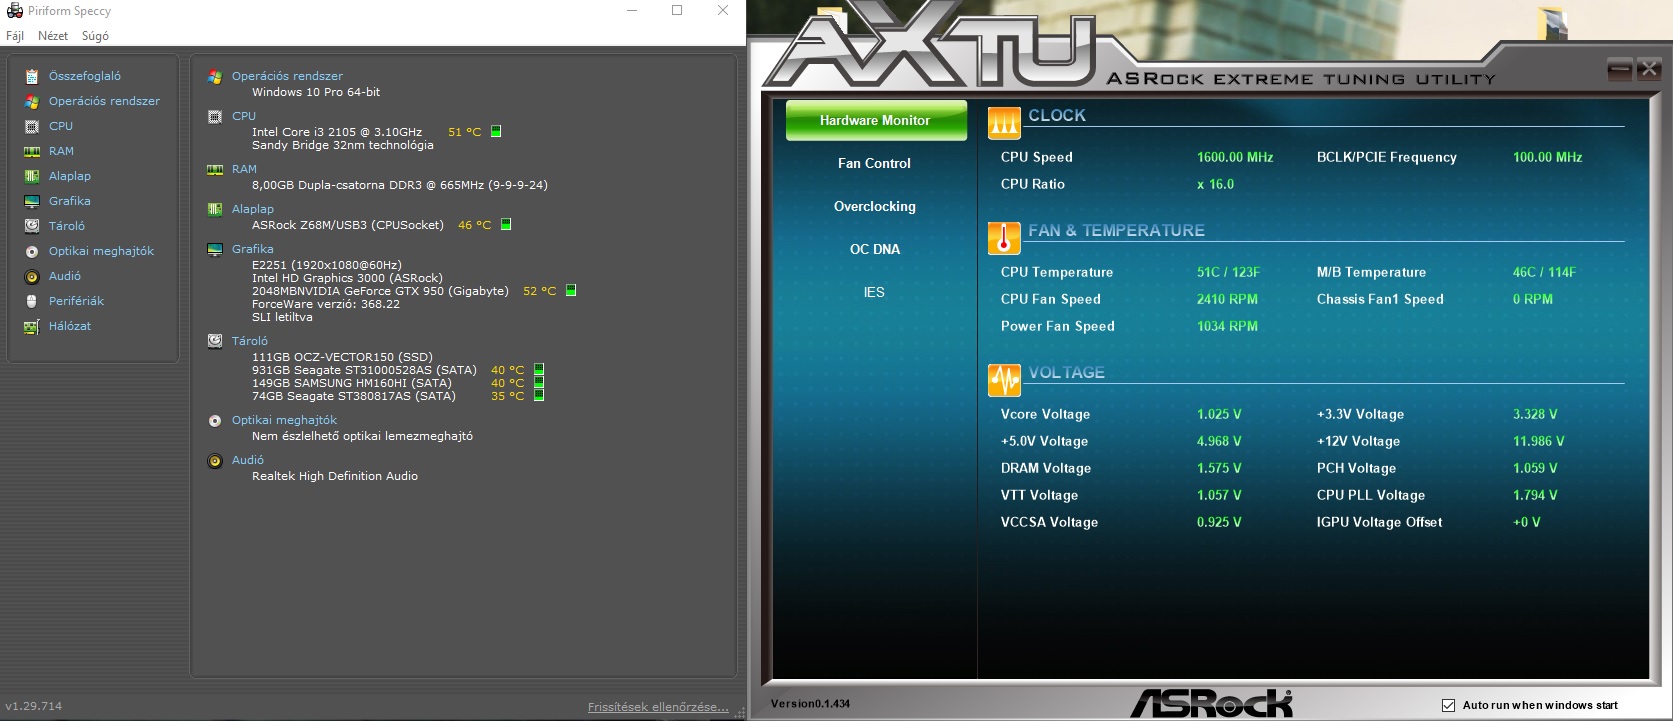
Task: Click the CPU temperature indicator next to 51 °C
Action: tap(496, 131)
